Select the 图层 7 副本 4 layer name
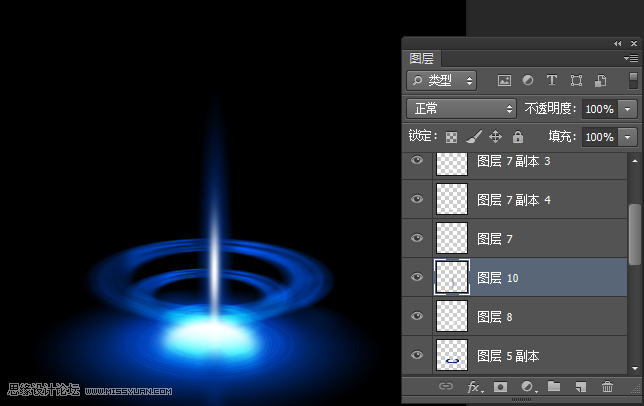644x406 pixels. (513, 200)
